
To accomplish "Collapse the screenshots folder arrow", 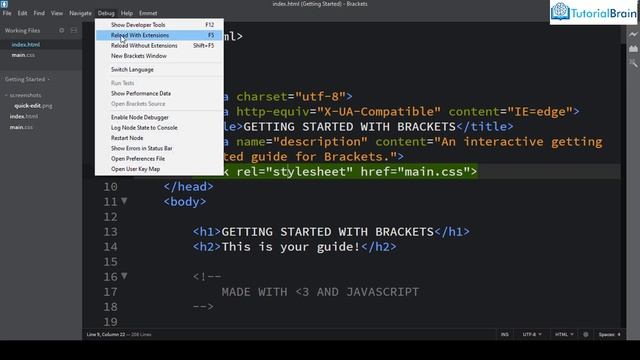I will [x=6, y=95].
